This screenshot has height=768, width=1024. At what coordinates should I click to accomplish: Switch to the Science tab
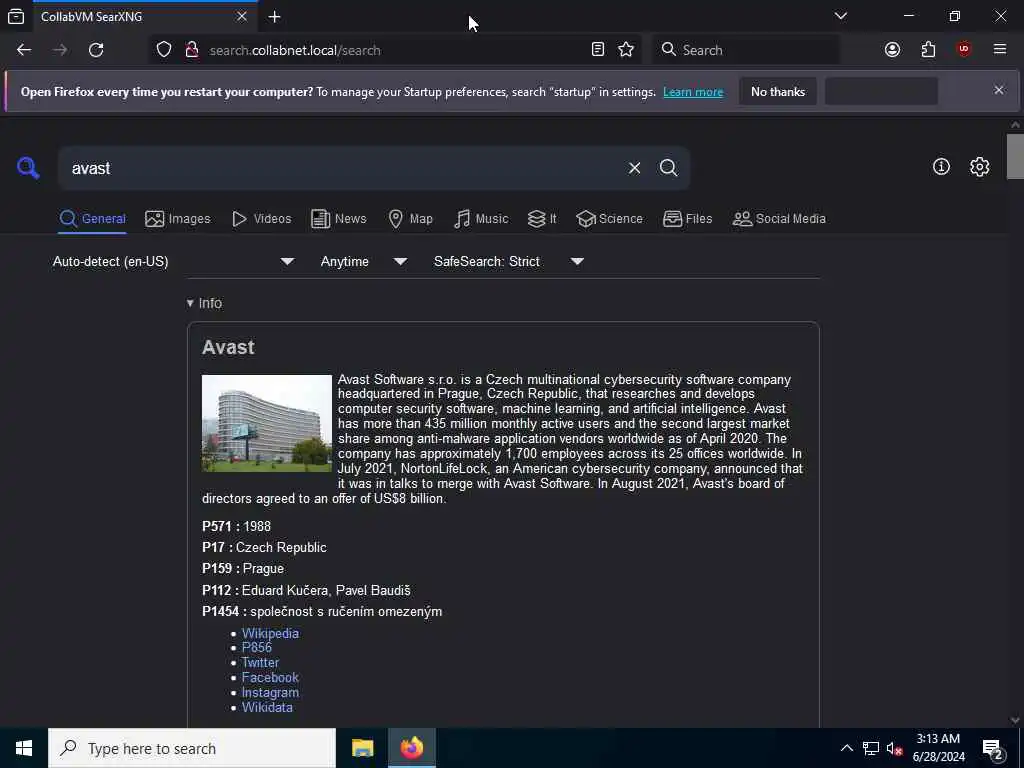[610, 219]
